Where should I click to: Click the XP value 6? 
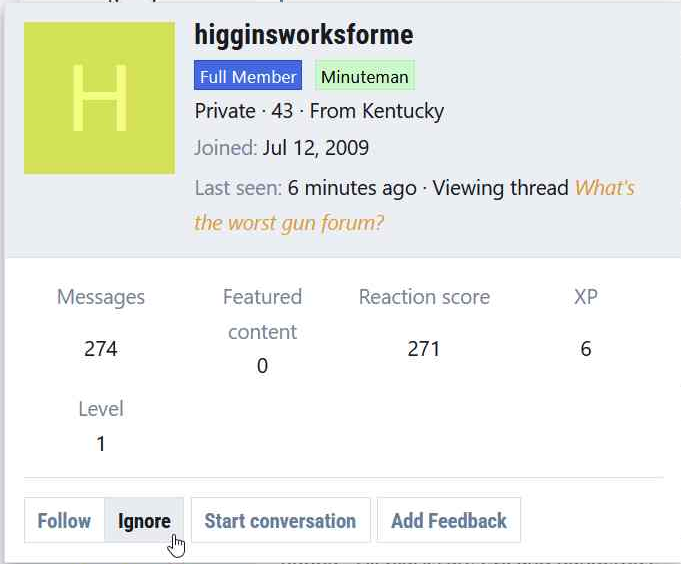(x=586, y=349)
